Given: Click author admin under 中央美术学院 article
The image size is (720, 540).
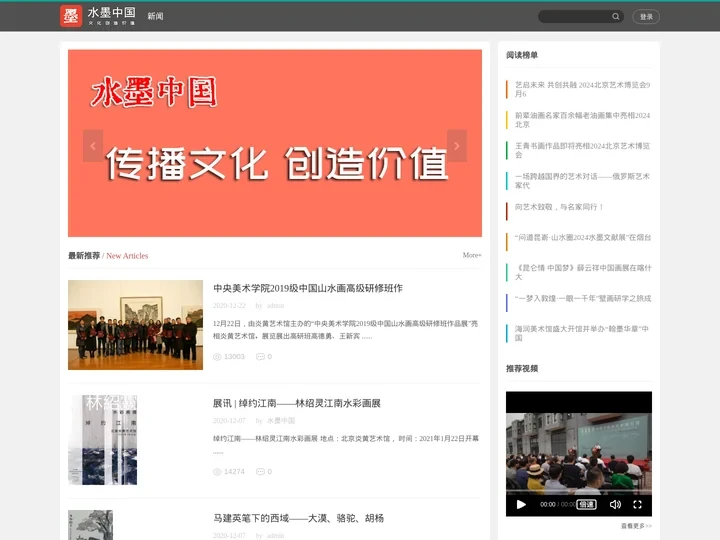Looking at the screenshot, I should pyautogui.click(x=276, y=305).
